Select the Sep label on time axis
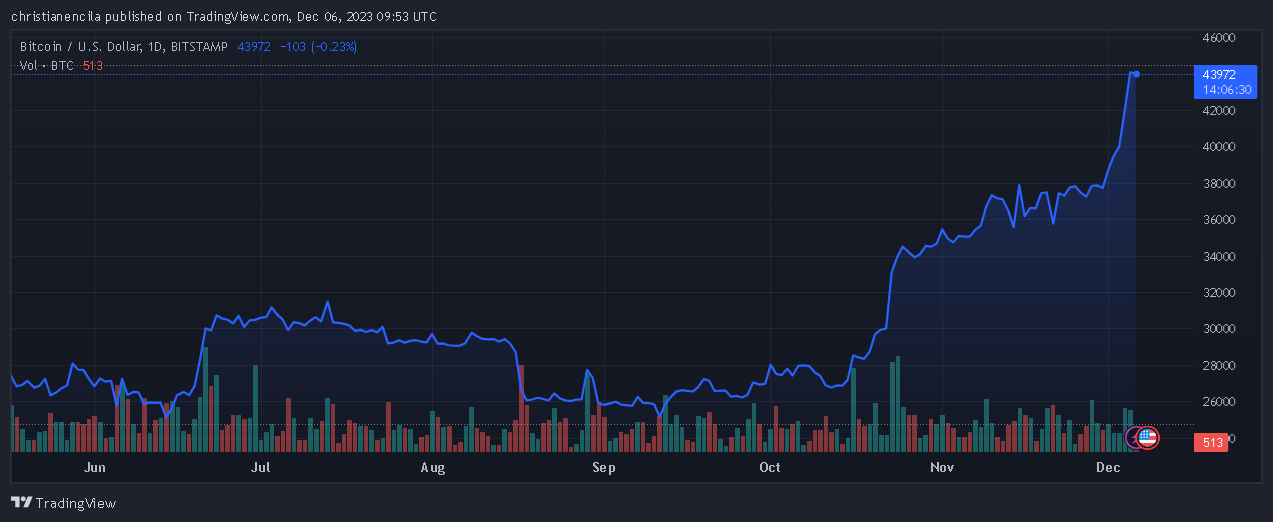Viewport: 1273px width, 522px height. [x=603, y=467]
